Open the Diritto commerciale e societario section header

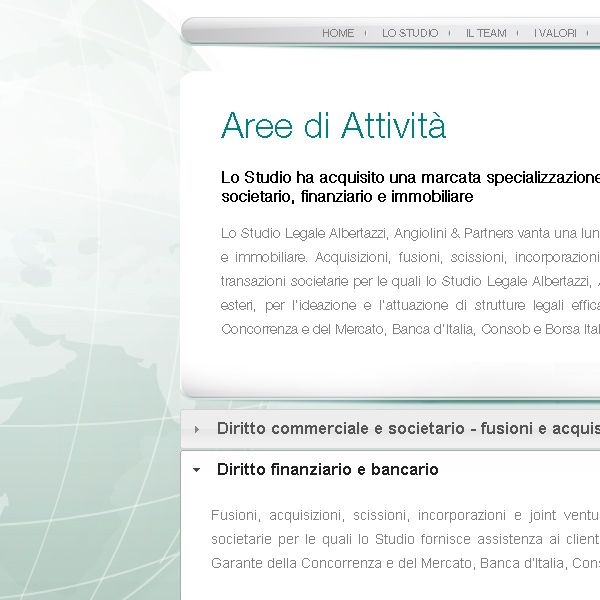(390, 429)
